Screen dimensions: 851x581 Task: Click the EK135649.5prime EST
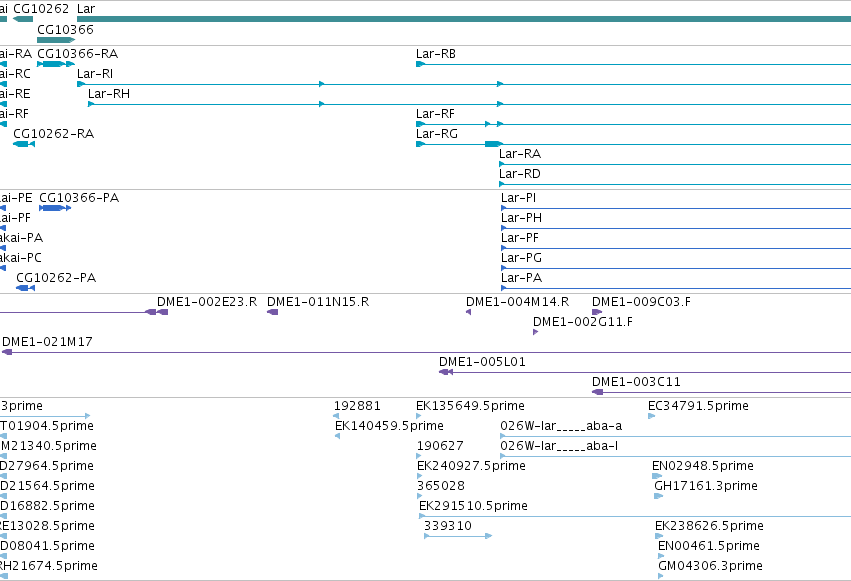click(x=418, y=416)
